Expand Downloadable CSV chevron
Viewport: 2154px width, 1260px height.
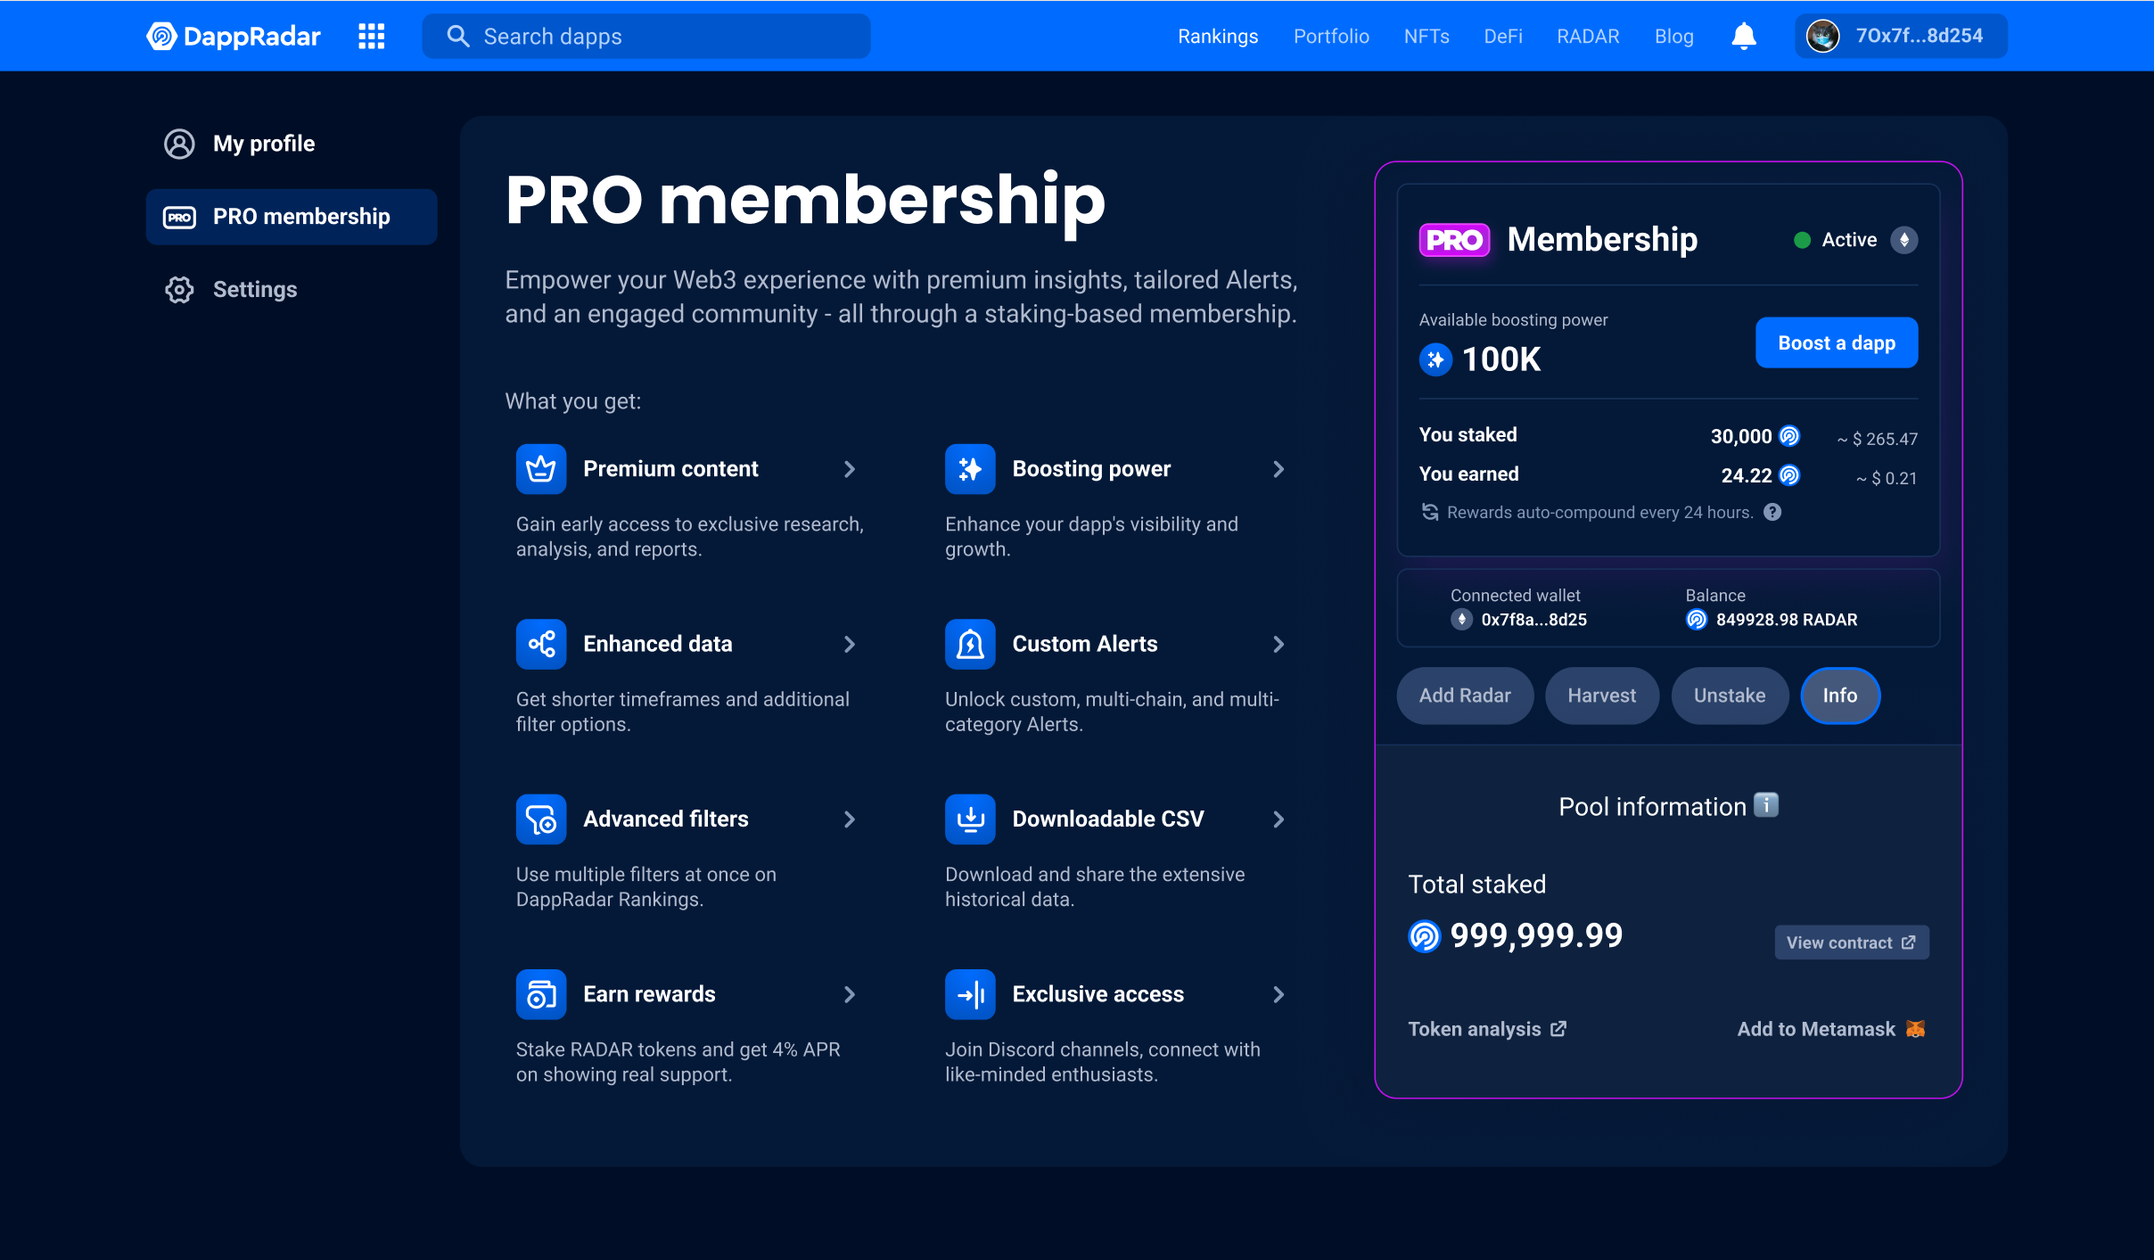(x=1278, y=819)
